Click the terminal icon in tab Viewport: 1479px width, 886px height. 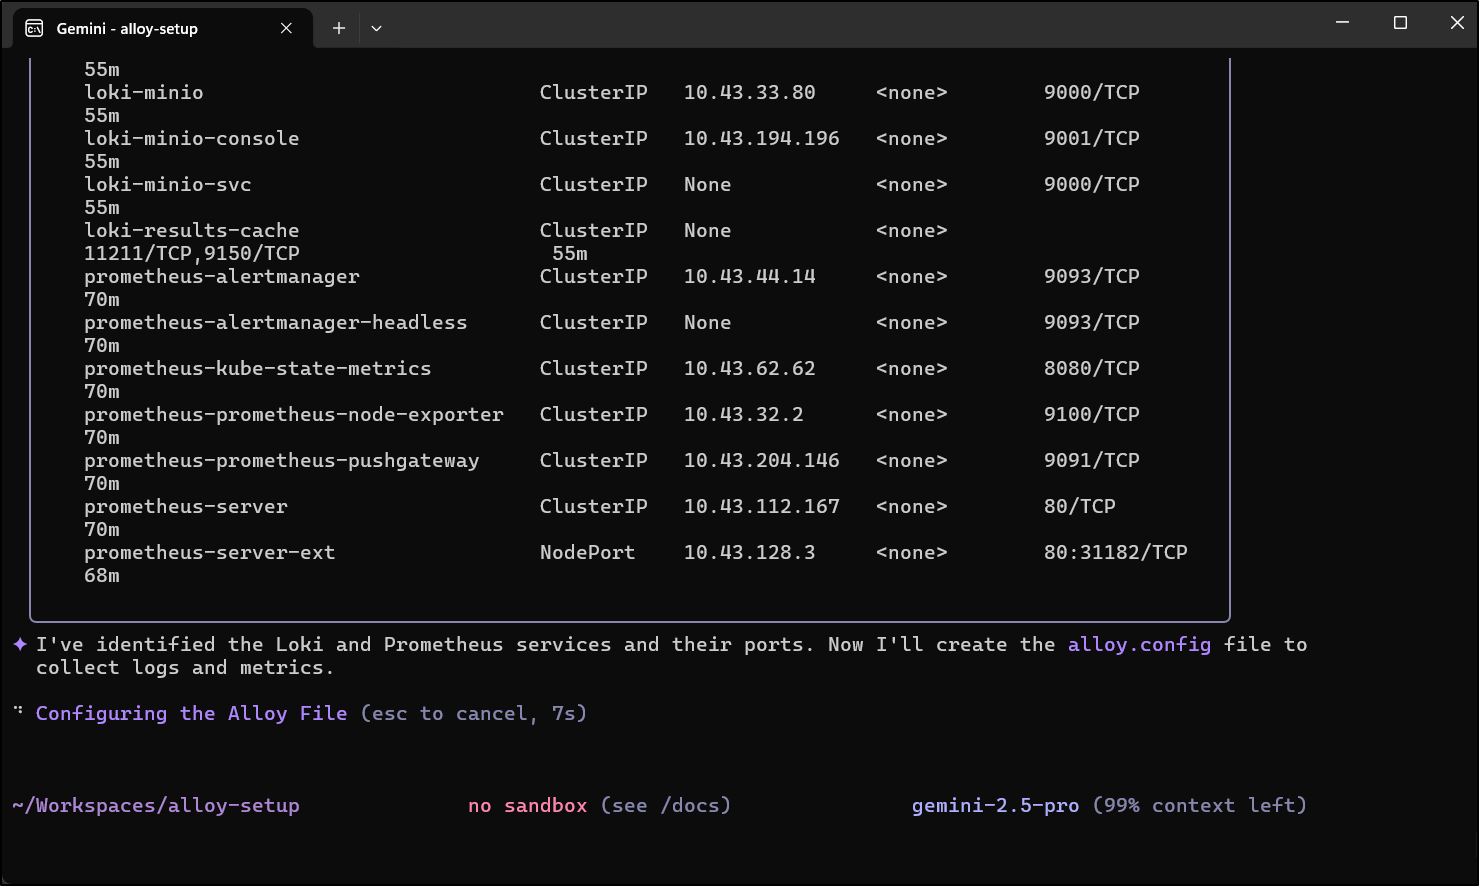coord(34,28)
